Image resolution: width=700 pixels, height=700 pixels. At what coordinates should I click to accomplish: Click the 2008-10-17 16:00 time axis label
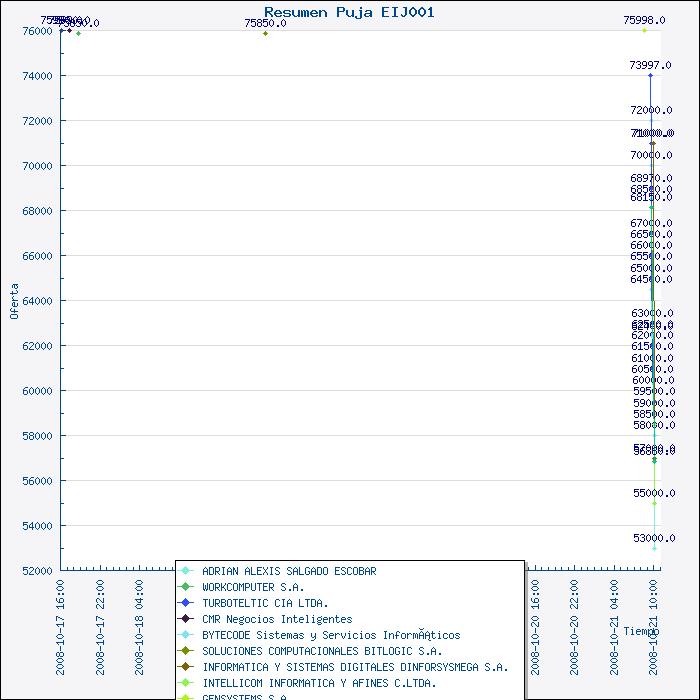coord(61,612)
